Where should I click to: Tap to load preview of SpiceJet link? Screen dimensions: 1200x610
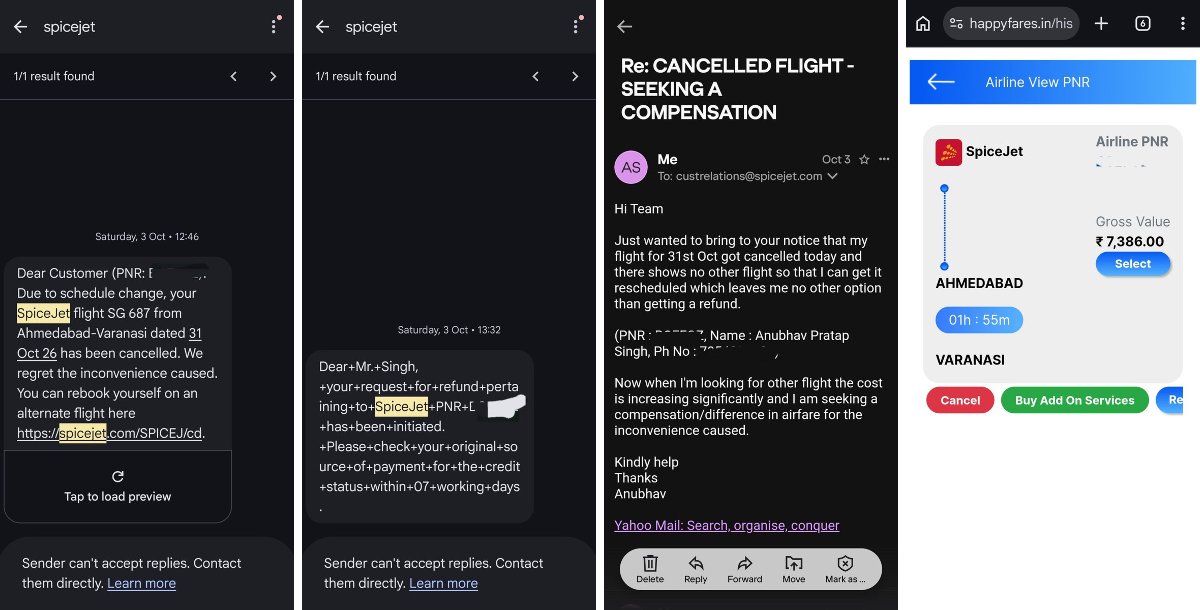(118, 487)
